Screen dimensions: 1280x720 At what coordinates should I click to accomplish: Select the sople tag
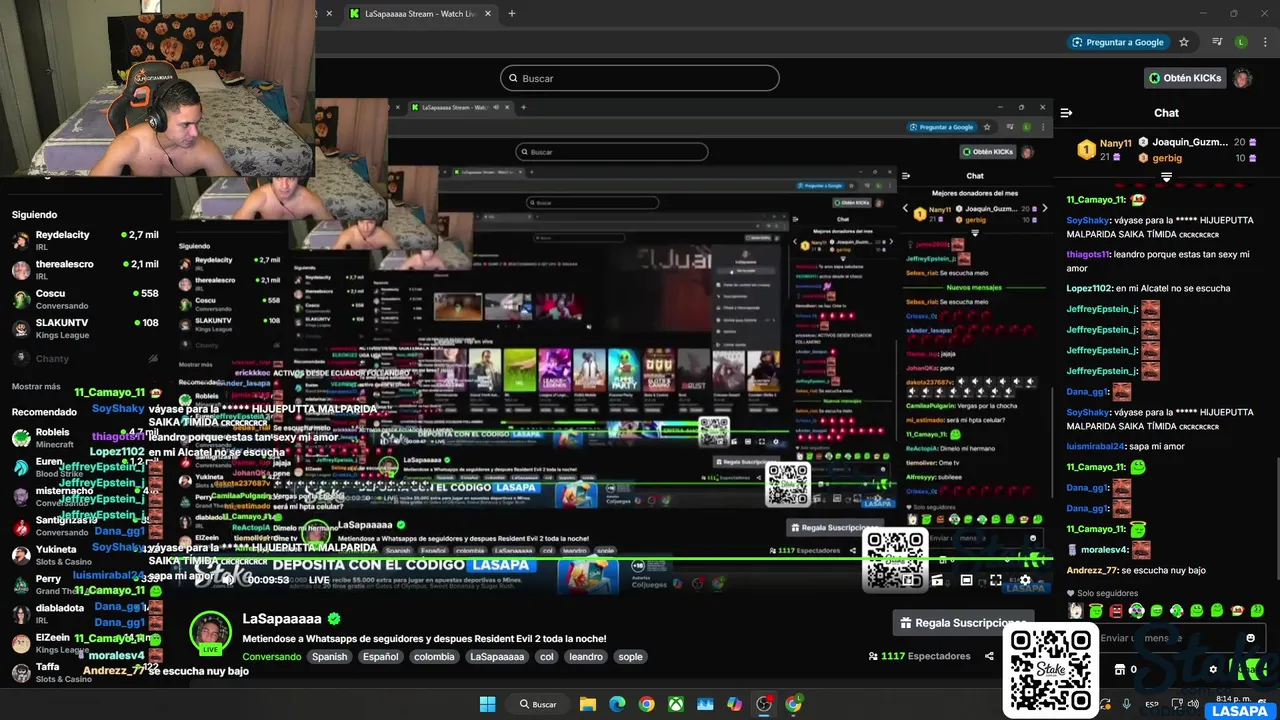point(630,657)
